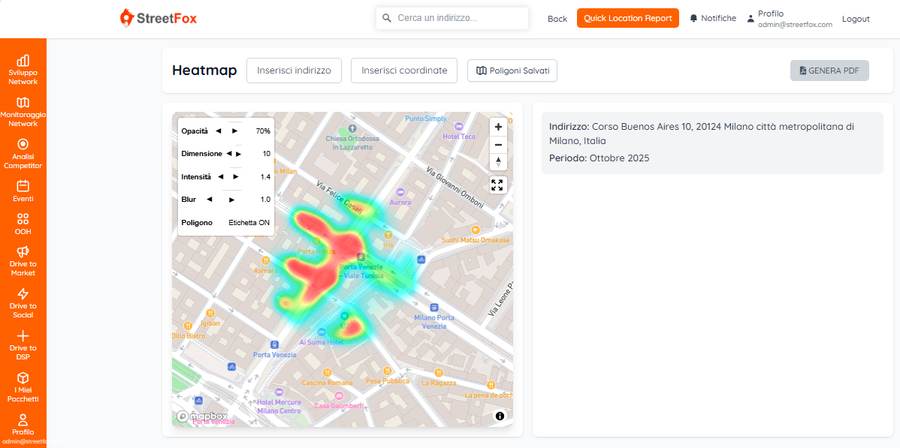
Task: Click the Poligono label
Action: click(196, 223)
